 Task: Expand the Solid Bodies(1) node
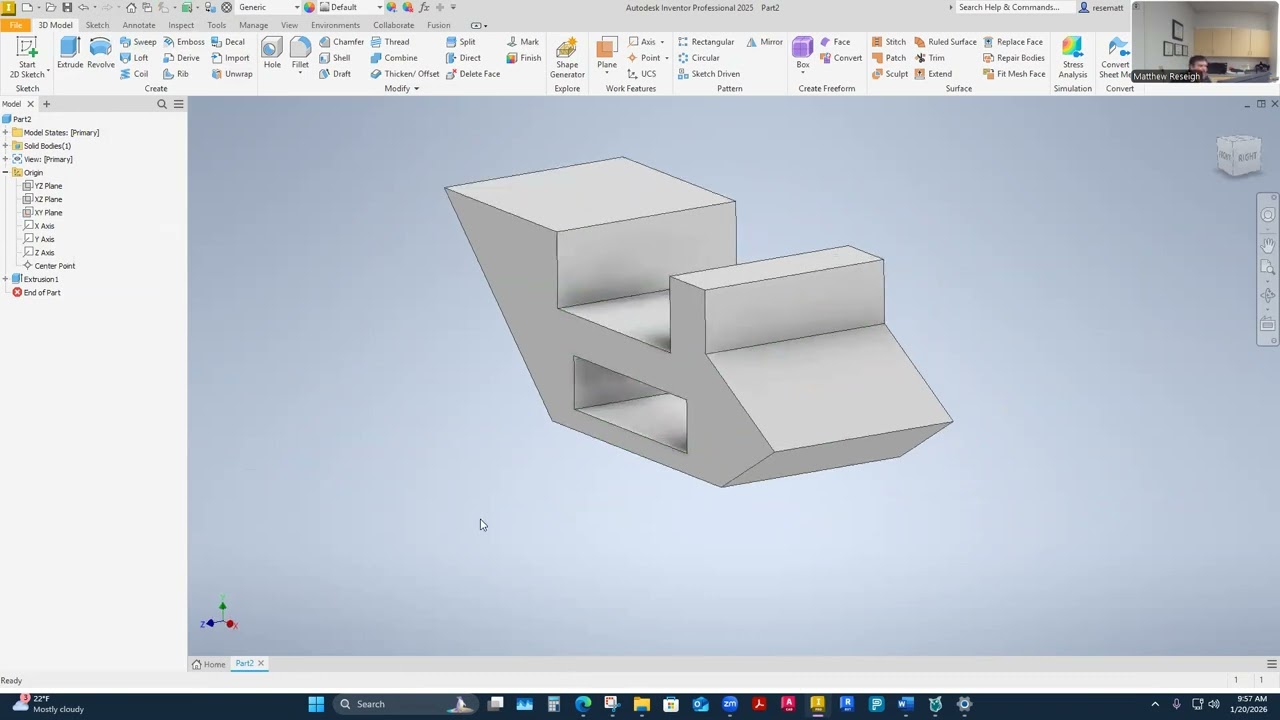5,146
